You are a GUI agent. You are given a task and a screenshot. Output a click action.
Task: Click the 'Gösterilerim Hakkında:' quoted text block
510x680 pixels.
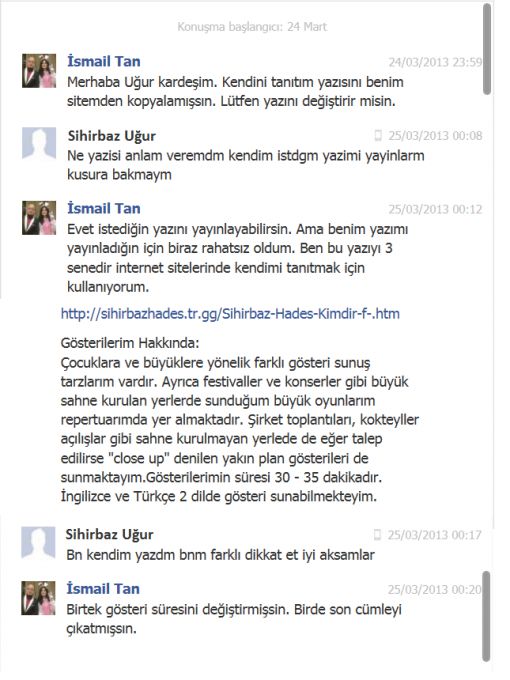pos(240,419)
